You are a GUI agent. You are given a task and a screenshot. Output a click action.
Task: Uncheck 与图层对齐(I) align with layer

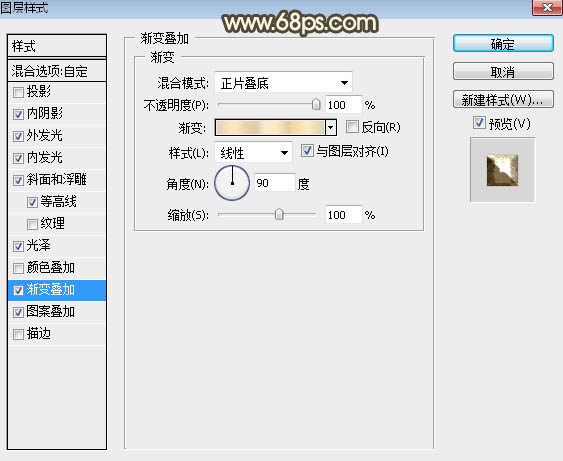(x=307, y=151)
